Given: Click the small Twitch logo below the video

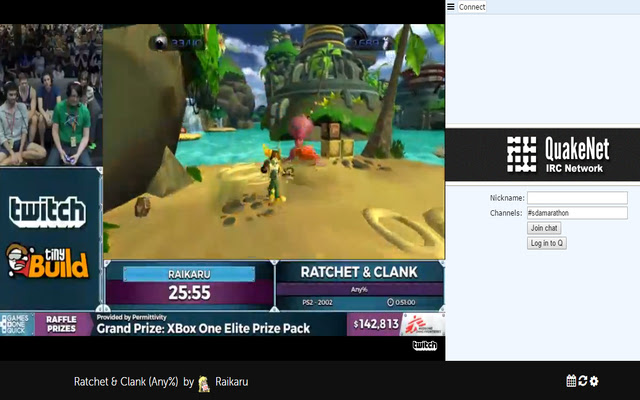Looking at the screenshot, I should click(x=424, y=345).
